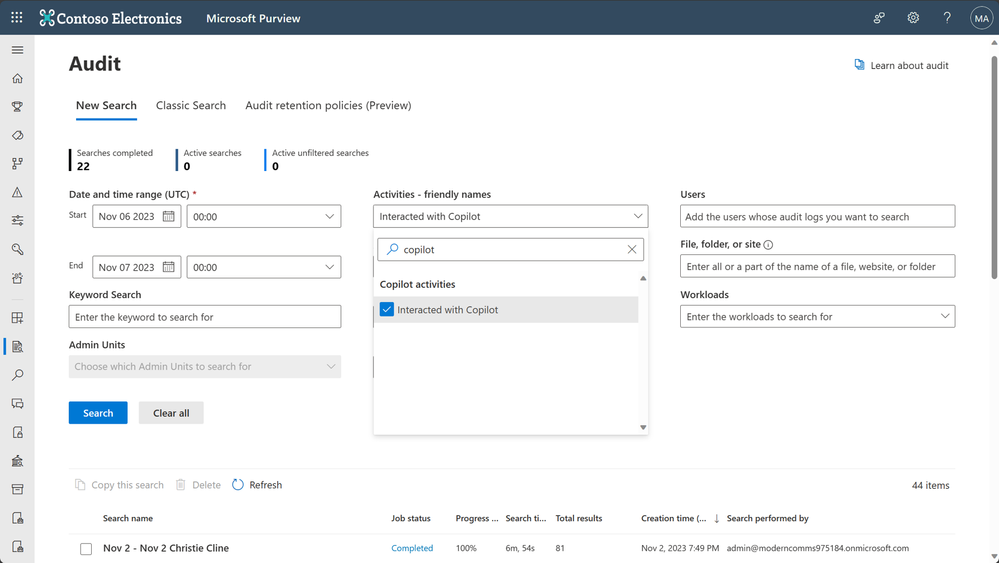The width and height of the screenshot is (999, 563).
Task: Open the Workloads dropdown
Action: coord(945,317)
